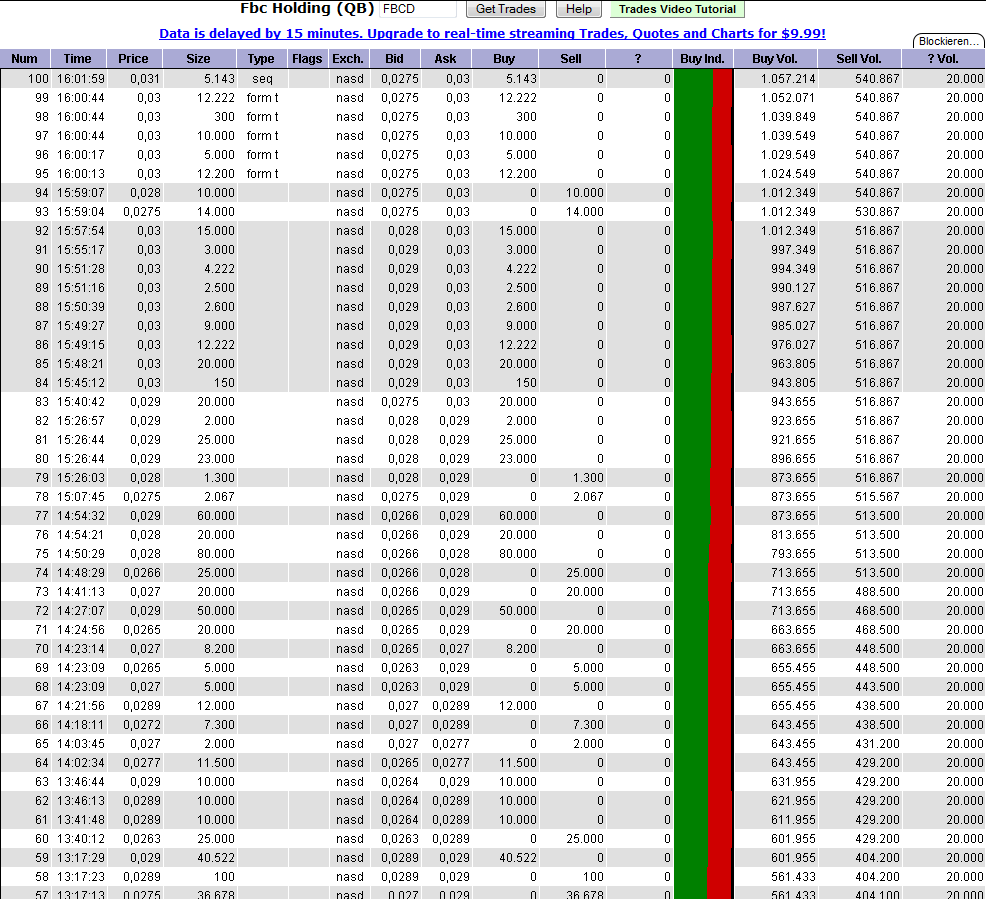Screen dimensions: 986x899
Task: Click the Price column header
Action: click(133, 58)
